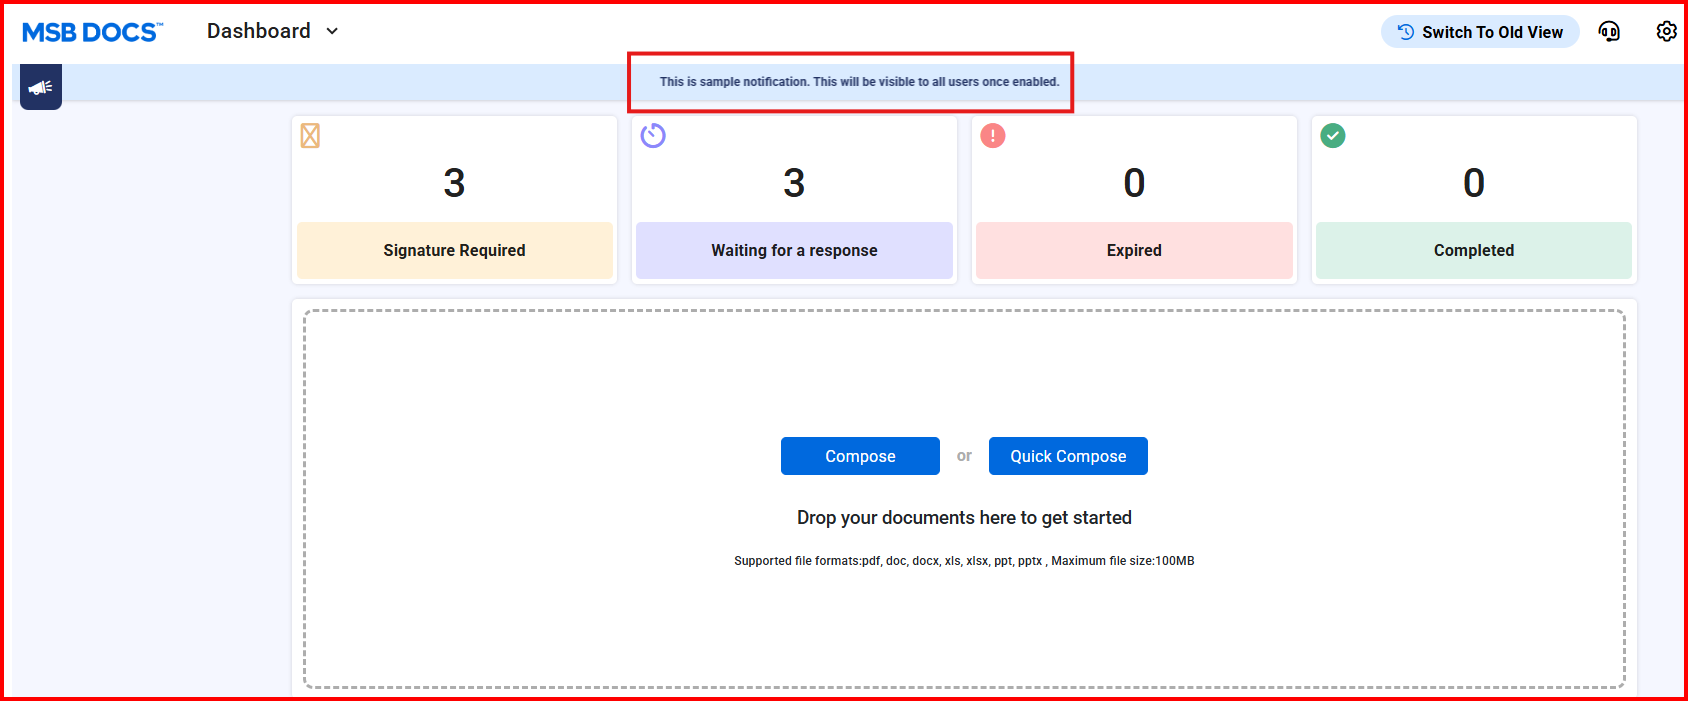Click the Signature Required count number
The width and height of the screenshot is (1688, 701).
coord(454,183)
